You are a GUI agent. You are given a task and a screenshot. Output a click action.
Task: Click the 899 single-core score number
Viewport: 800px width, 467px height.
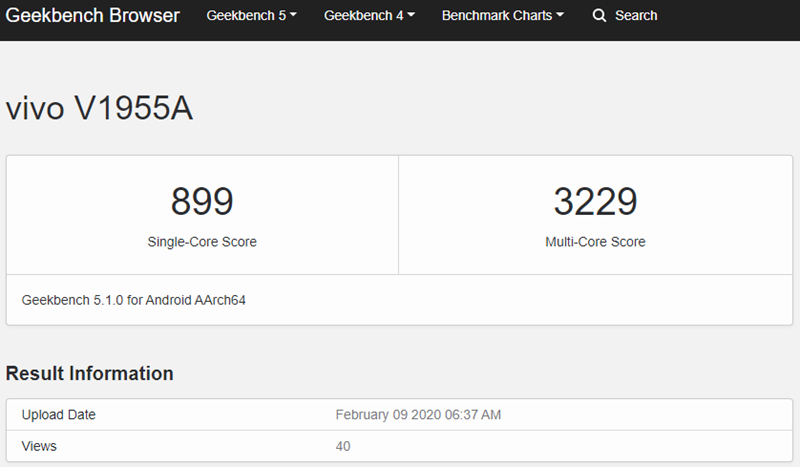tap(202, 202)
